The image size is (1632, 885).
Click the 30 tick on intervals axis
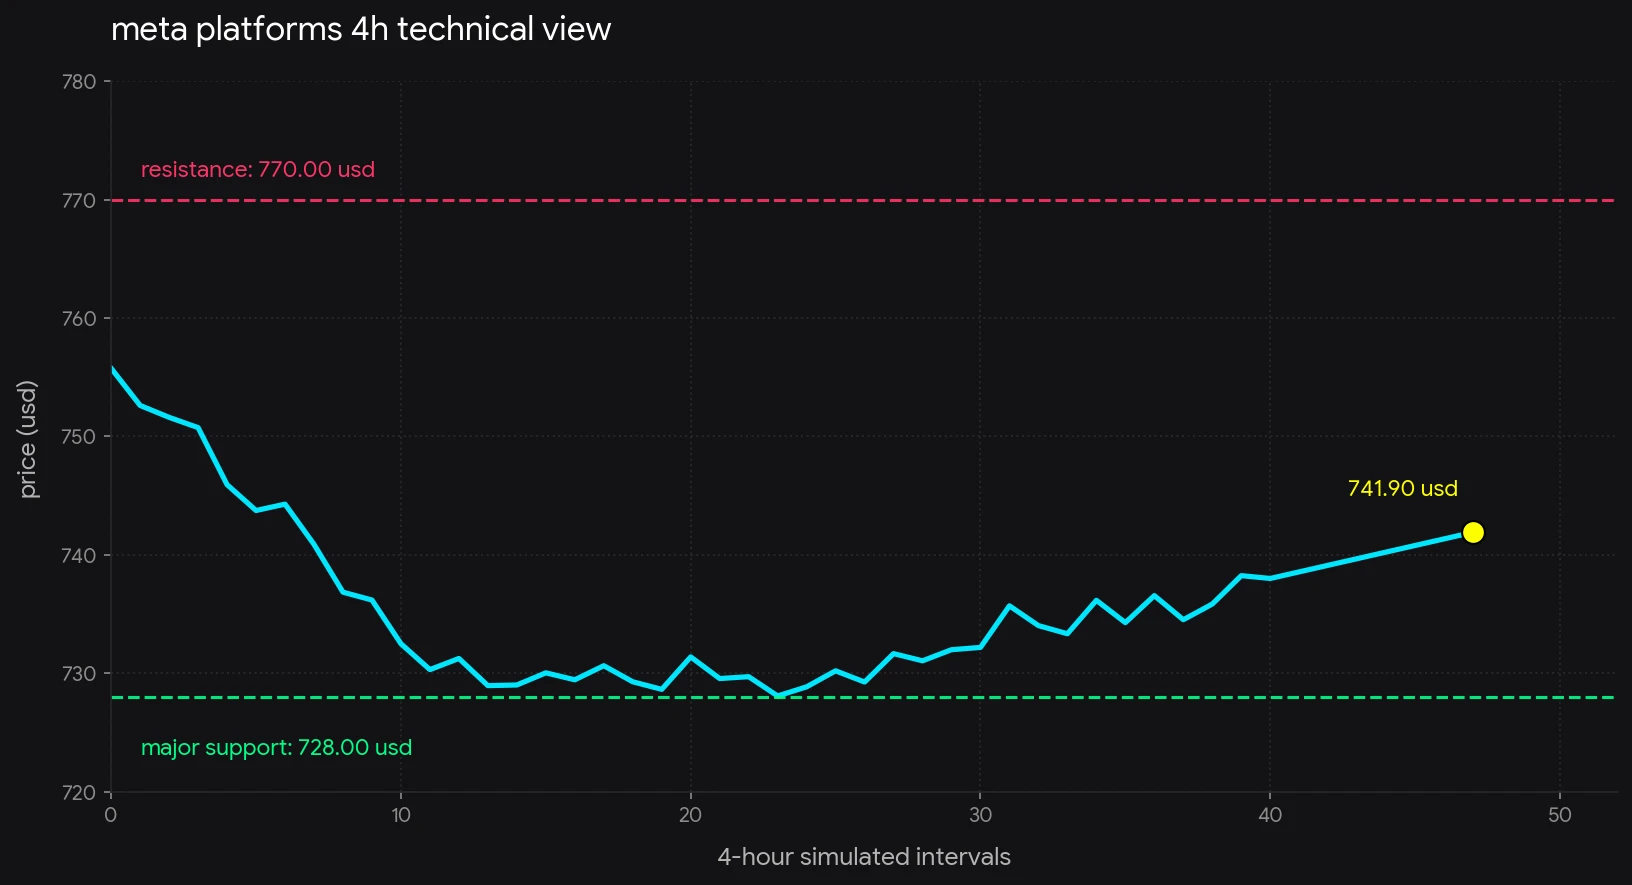point(980,815)
